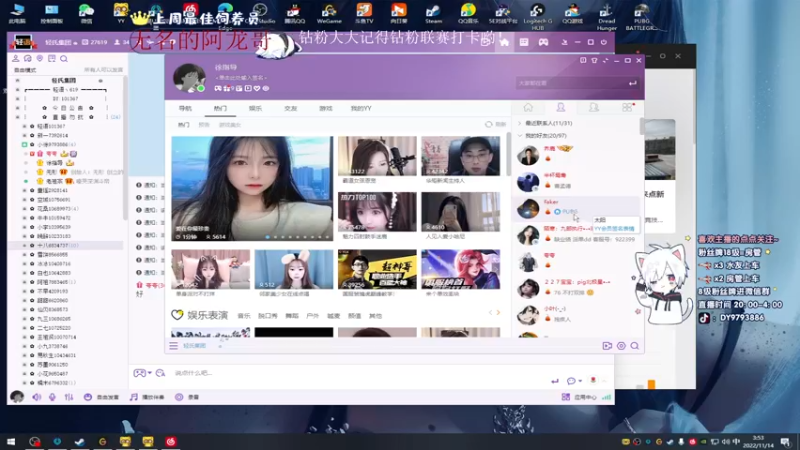Click the circular target icon at YY window bottom right
This screenshot has width=800, height=450.
click(x=621, y=346)
